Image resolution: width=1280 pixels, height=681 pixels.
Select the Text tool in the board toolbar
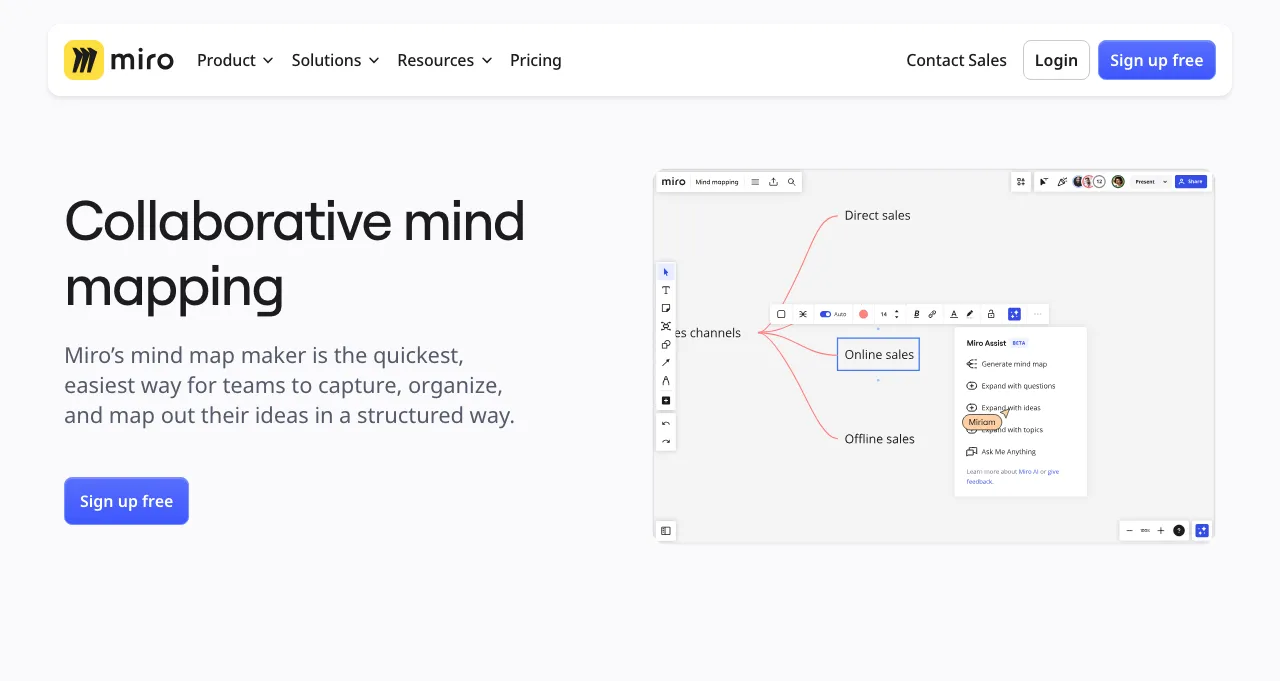click(x=666, y=290)
